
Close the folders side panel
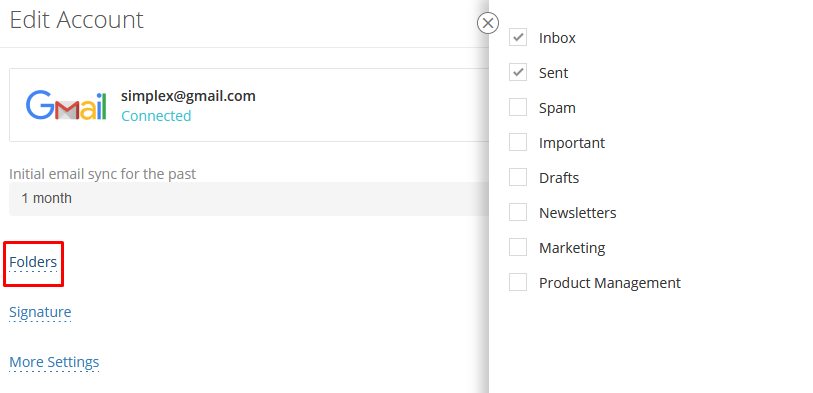487,23
